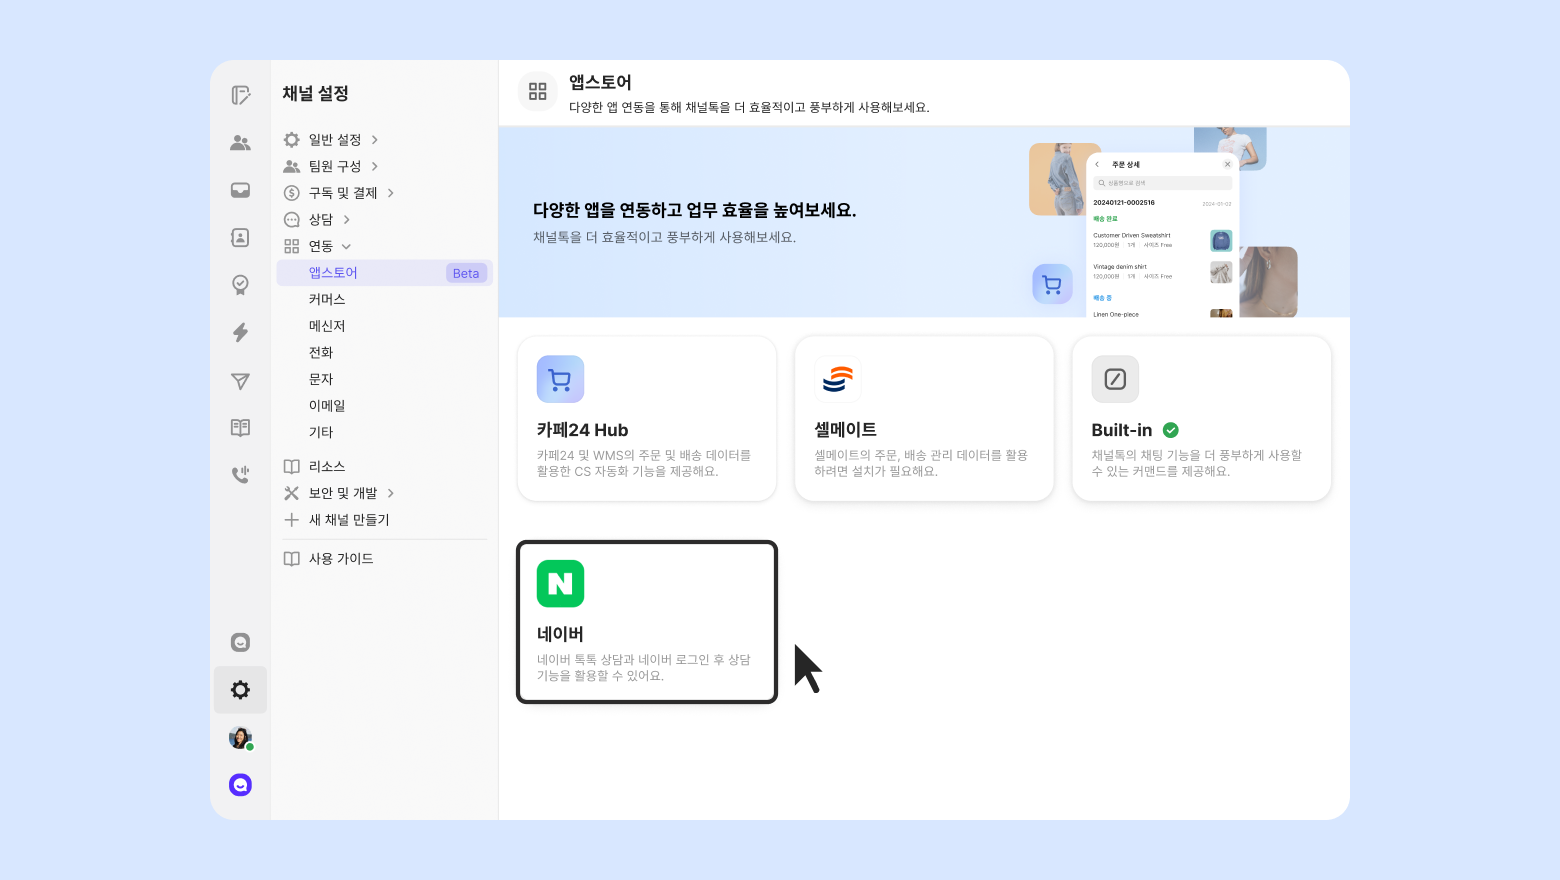The width and height of the screenshot is (1560, 880).
Task: Click the wrench icon beside 보안 및 개발
Action: 292,493
